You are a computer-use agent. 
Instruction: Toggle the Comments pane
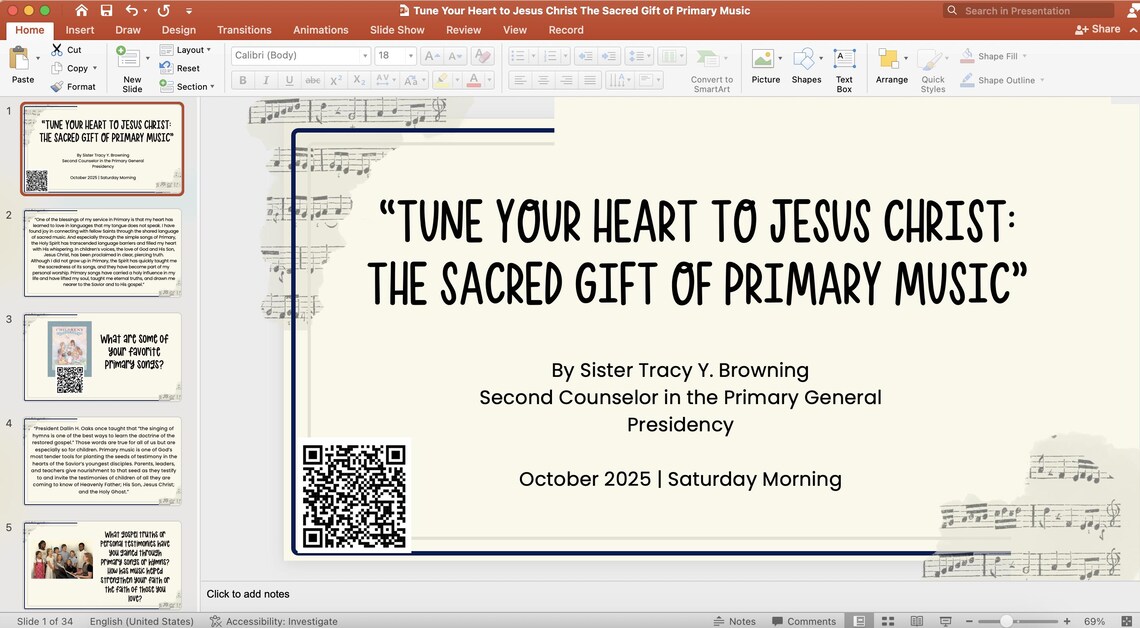(804, 621)
